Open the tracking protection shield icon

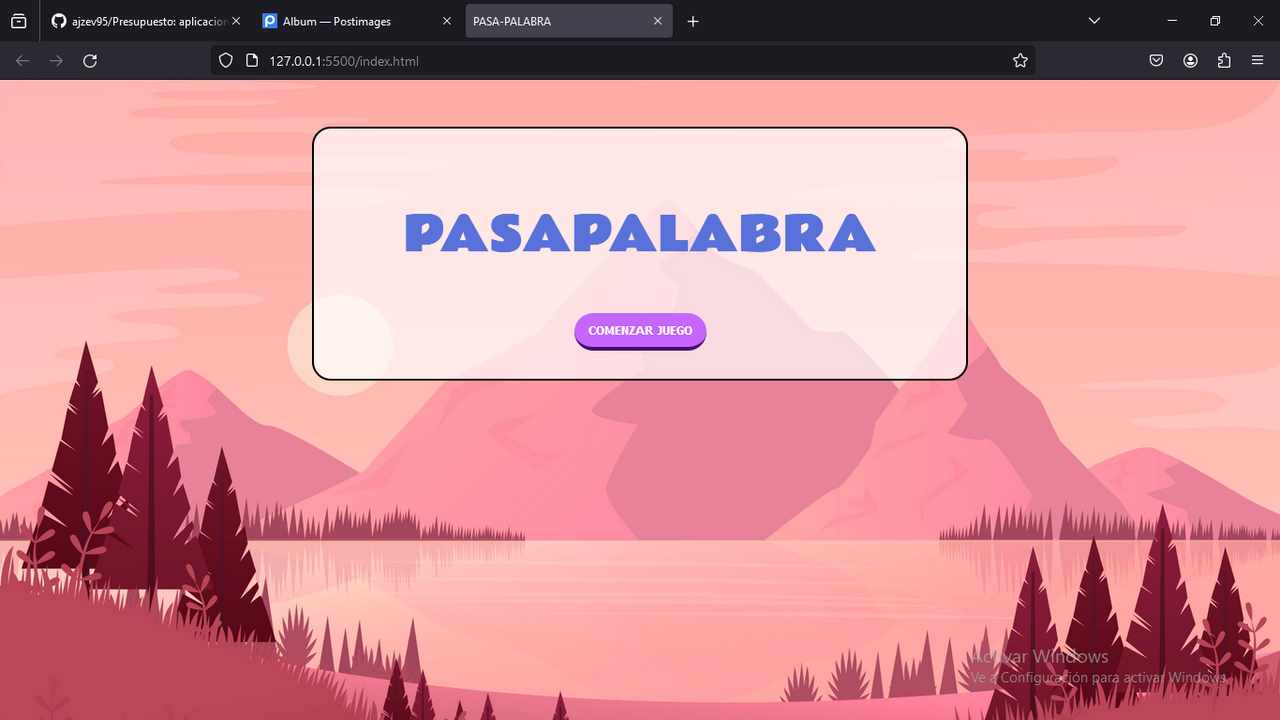coord(226,61)
